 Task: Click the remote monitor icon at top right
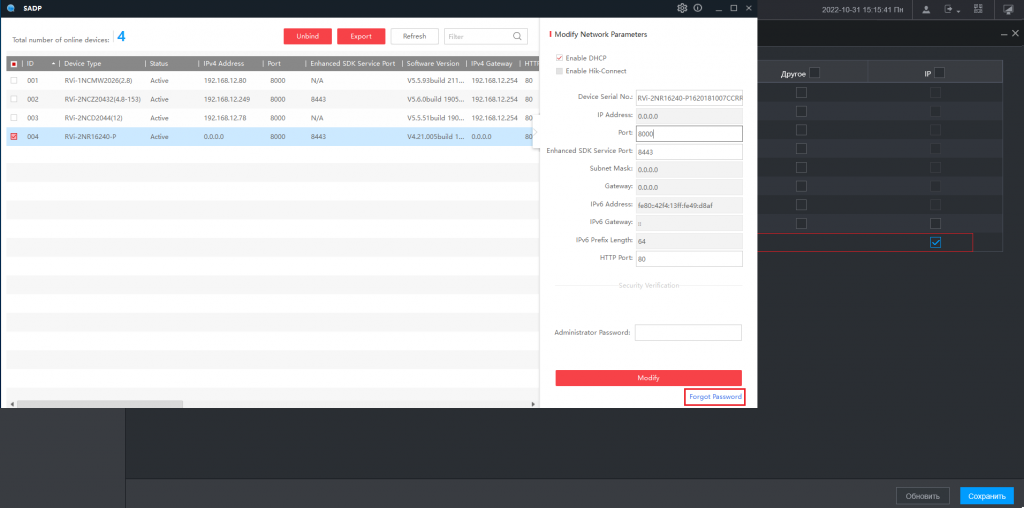pos(1007,9)
